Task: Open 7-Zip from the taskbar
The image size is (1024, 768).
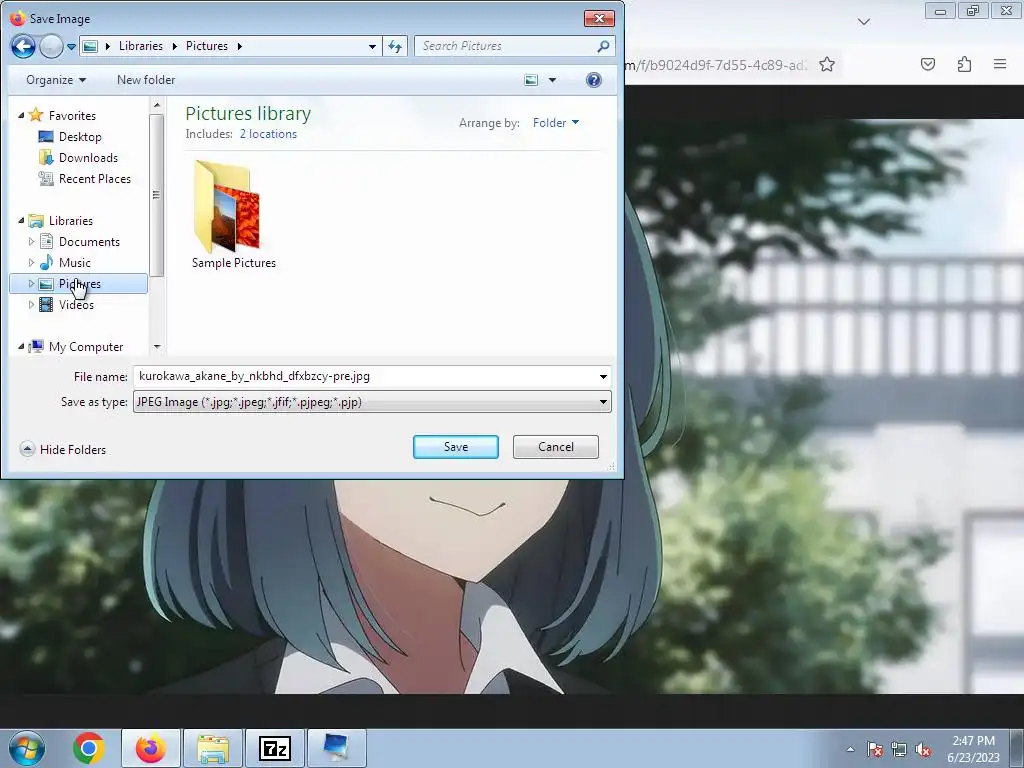Action: (x=275, y=748)
